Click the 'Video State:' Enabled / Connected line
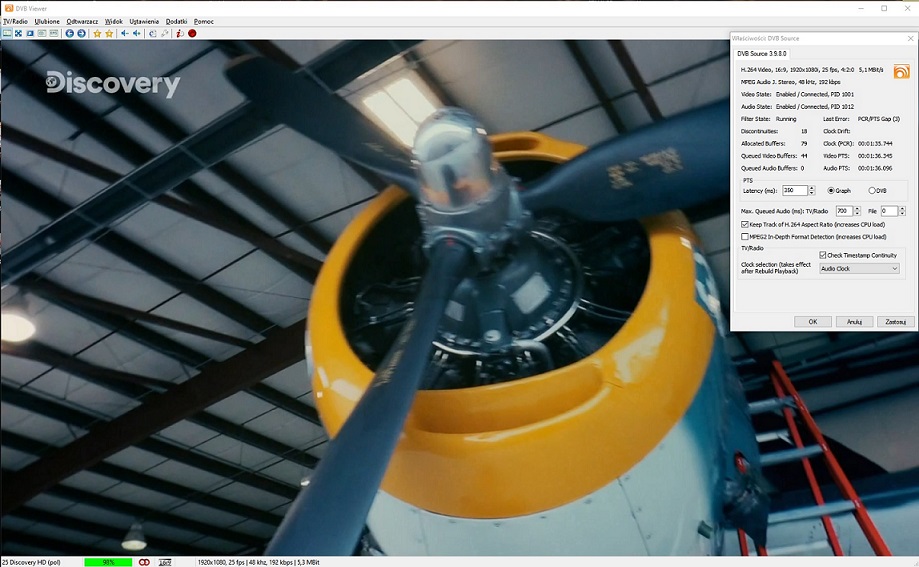Screen dimensions: 919x567 (797, 94)
